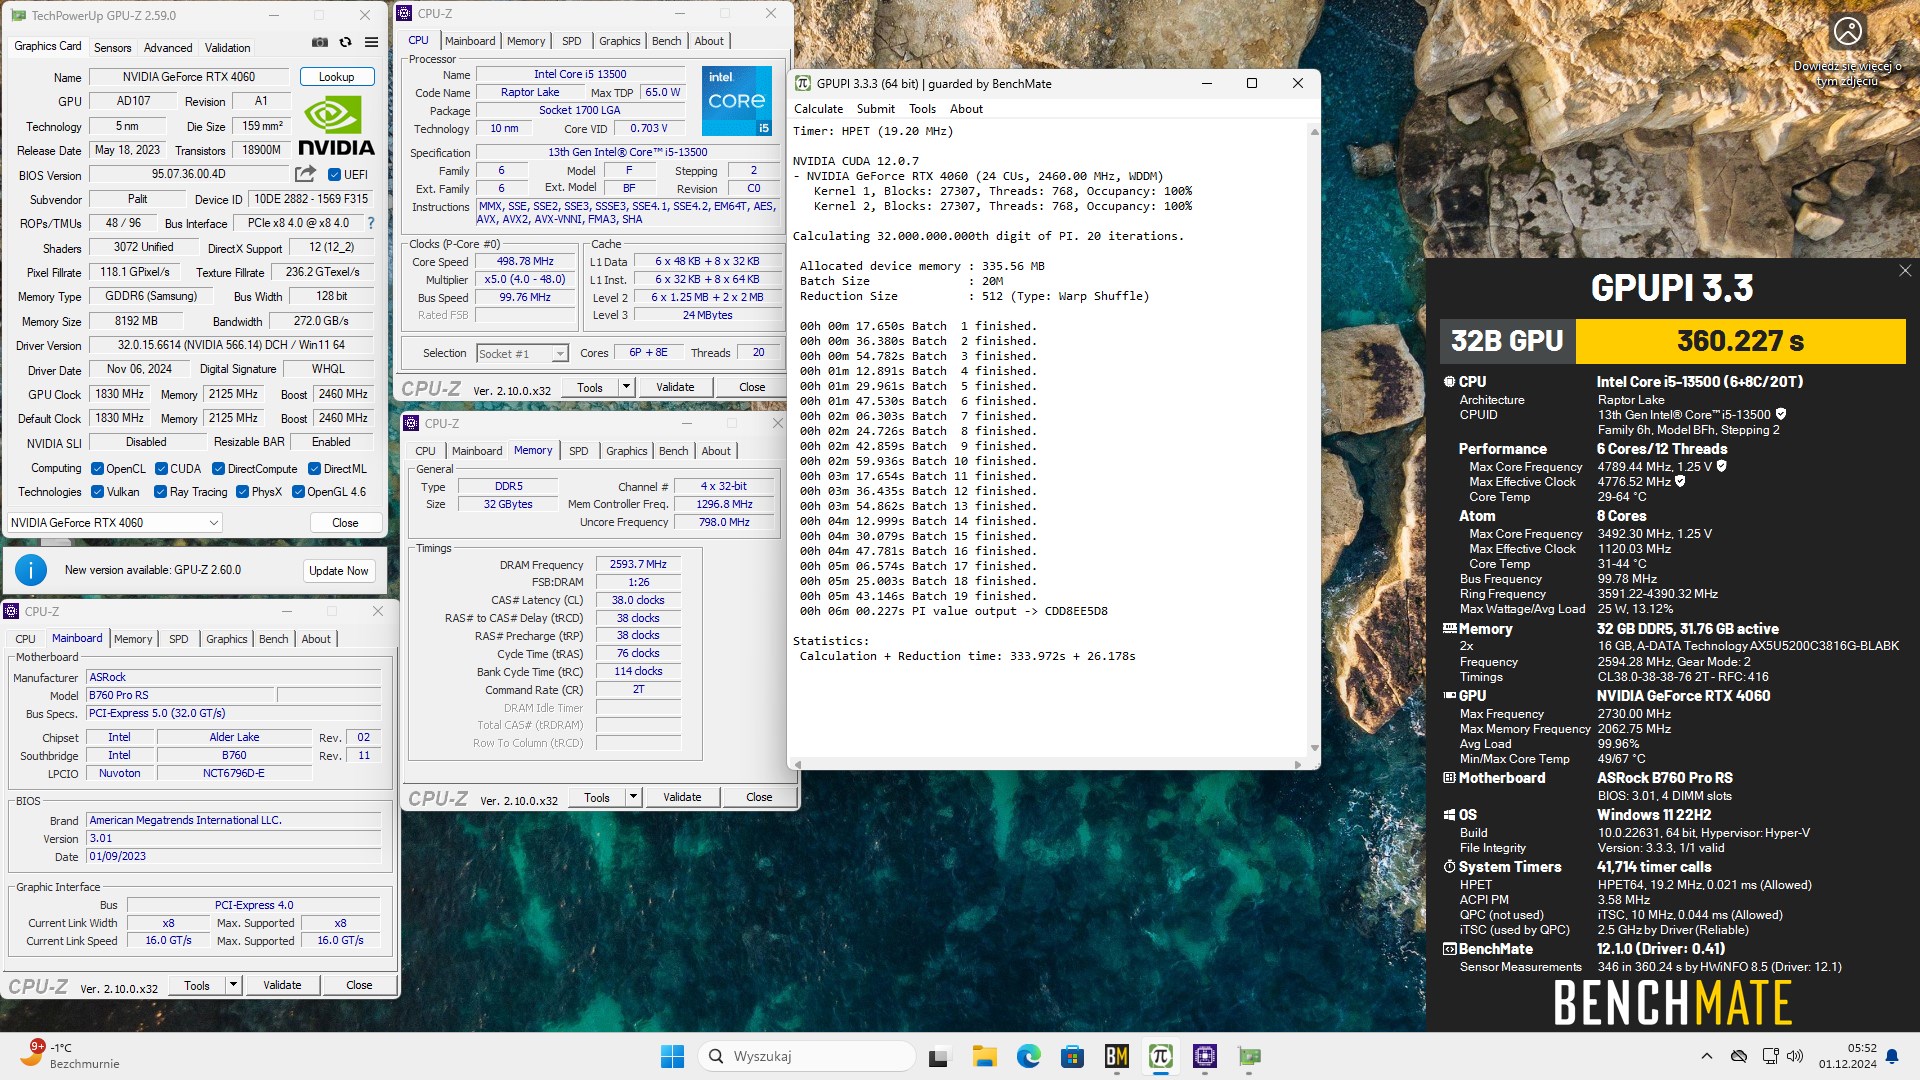This screenshot has height=1080, width=1920.
Task: Click the Intel Core i5 logo in CPU-Z
Action: (x=737, y=101)
